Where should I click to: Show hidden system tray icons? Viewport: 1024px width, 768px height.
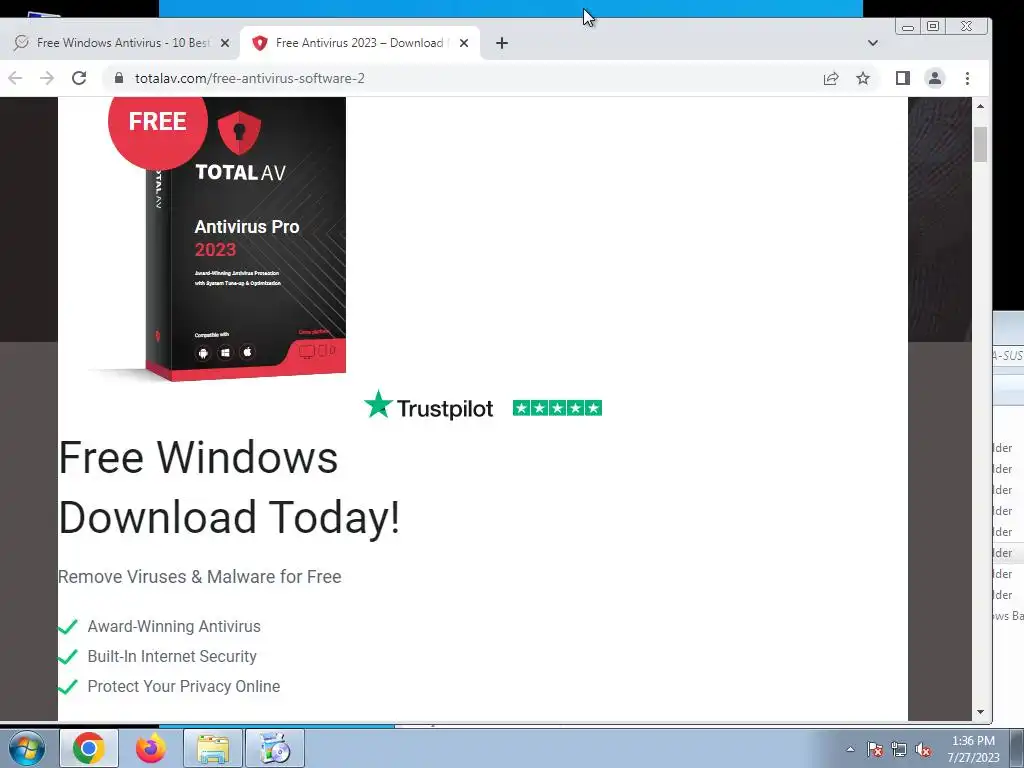850,749
